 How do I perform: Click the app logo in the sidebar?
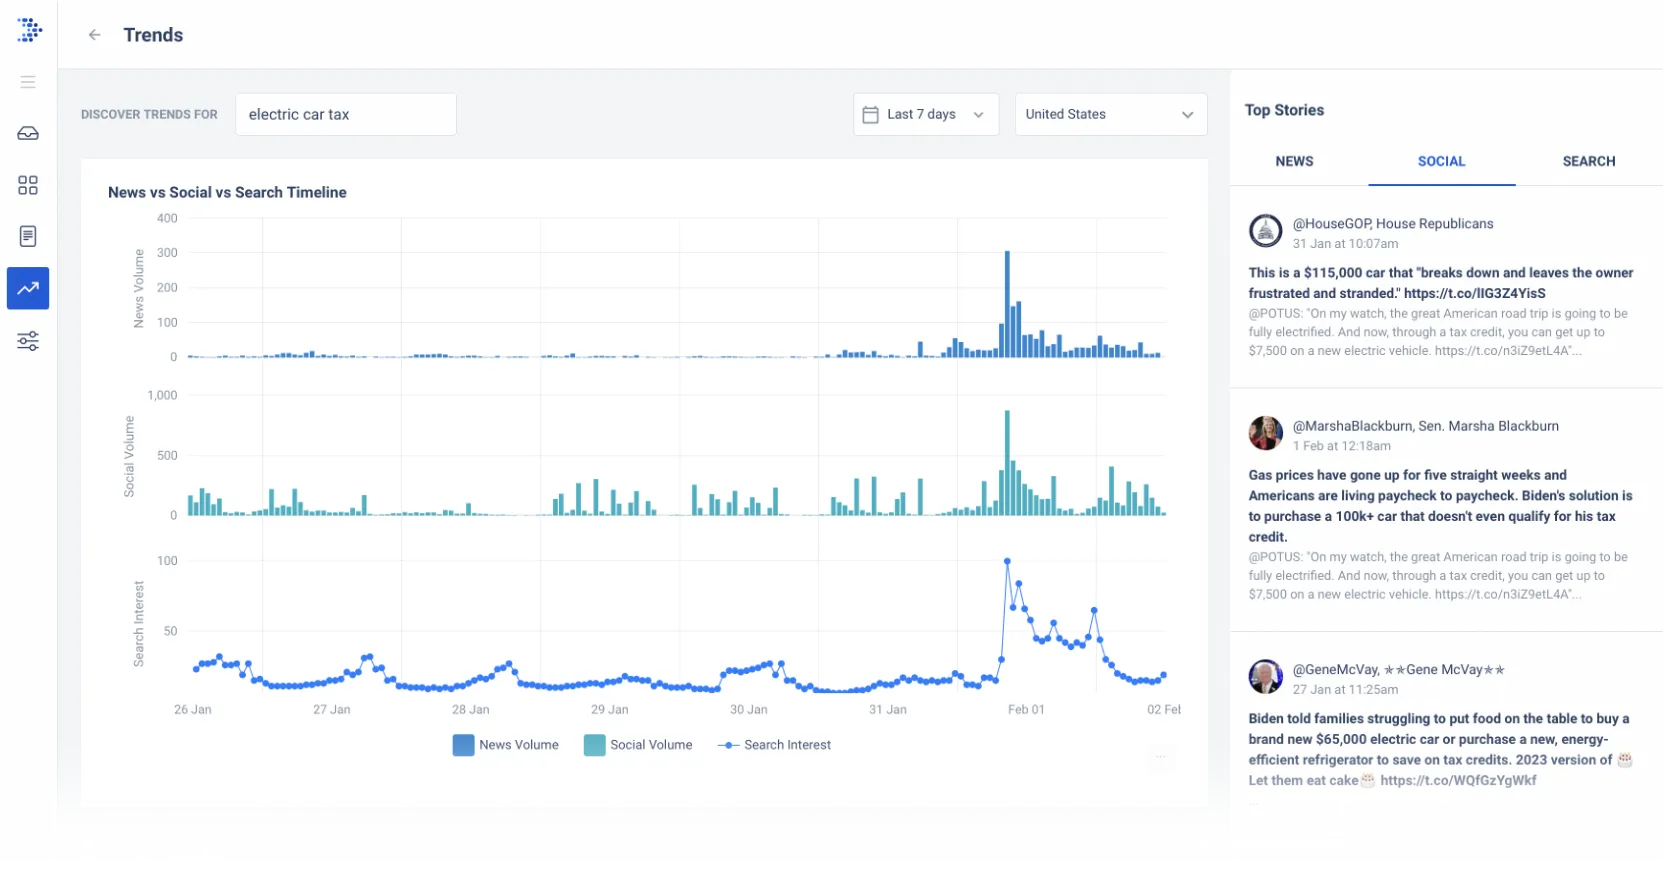[x=29, y=30]
